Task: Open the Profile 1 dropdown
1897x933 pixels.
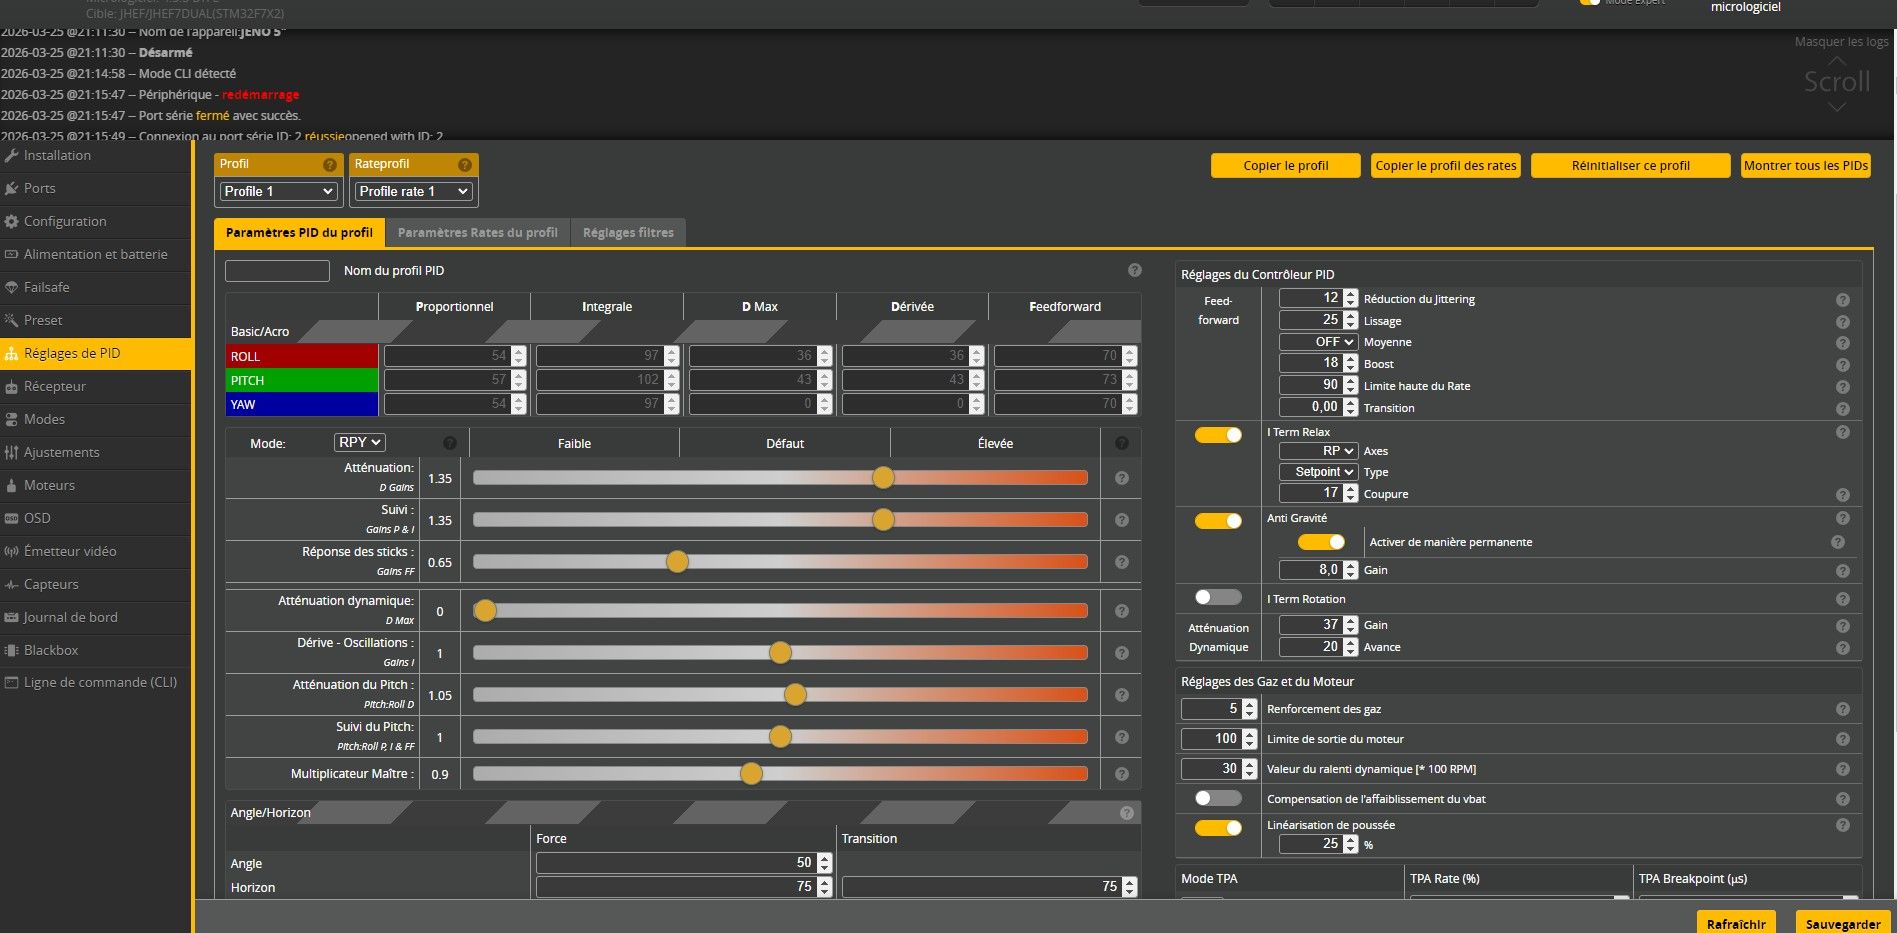Action: click(278, 191)
